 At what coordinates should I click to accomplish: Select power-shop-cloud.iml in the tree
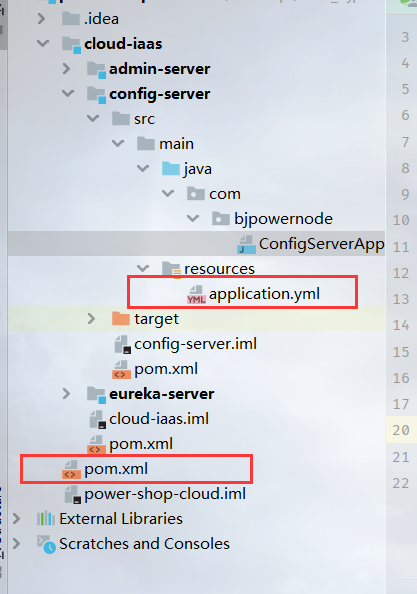point(165,494)
